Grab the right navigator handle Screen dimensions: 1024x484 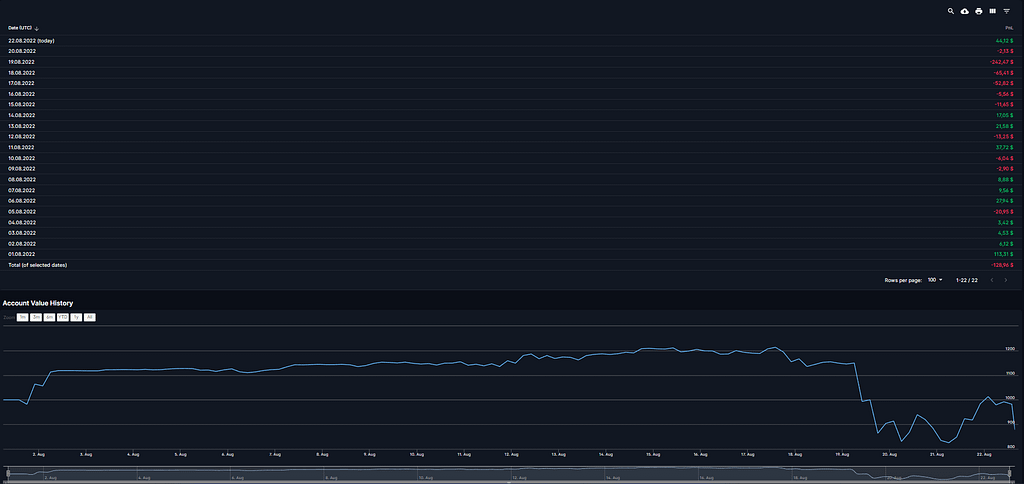point(1010,472)
